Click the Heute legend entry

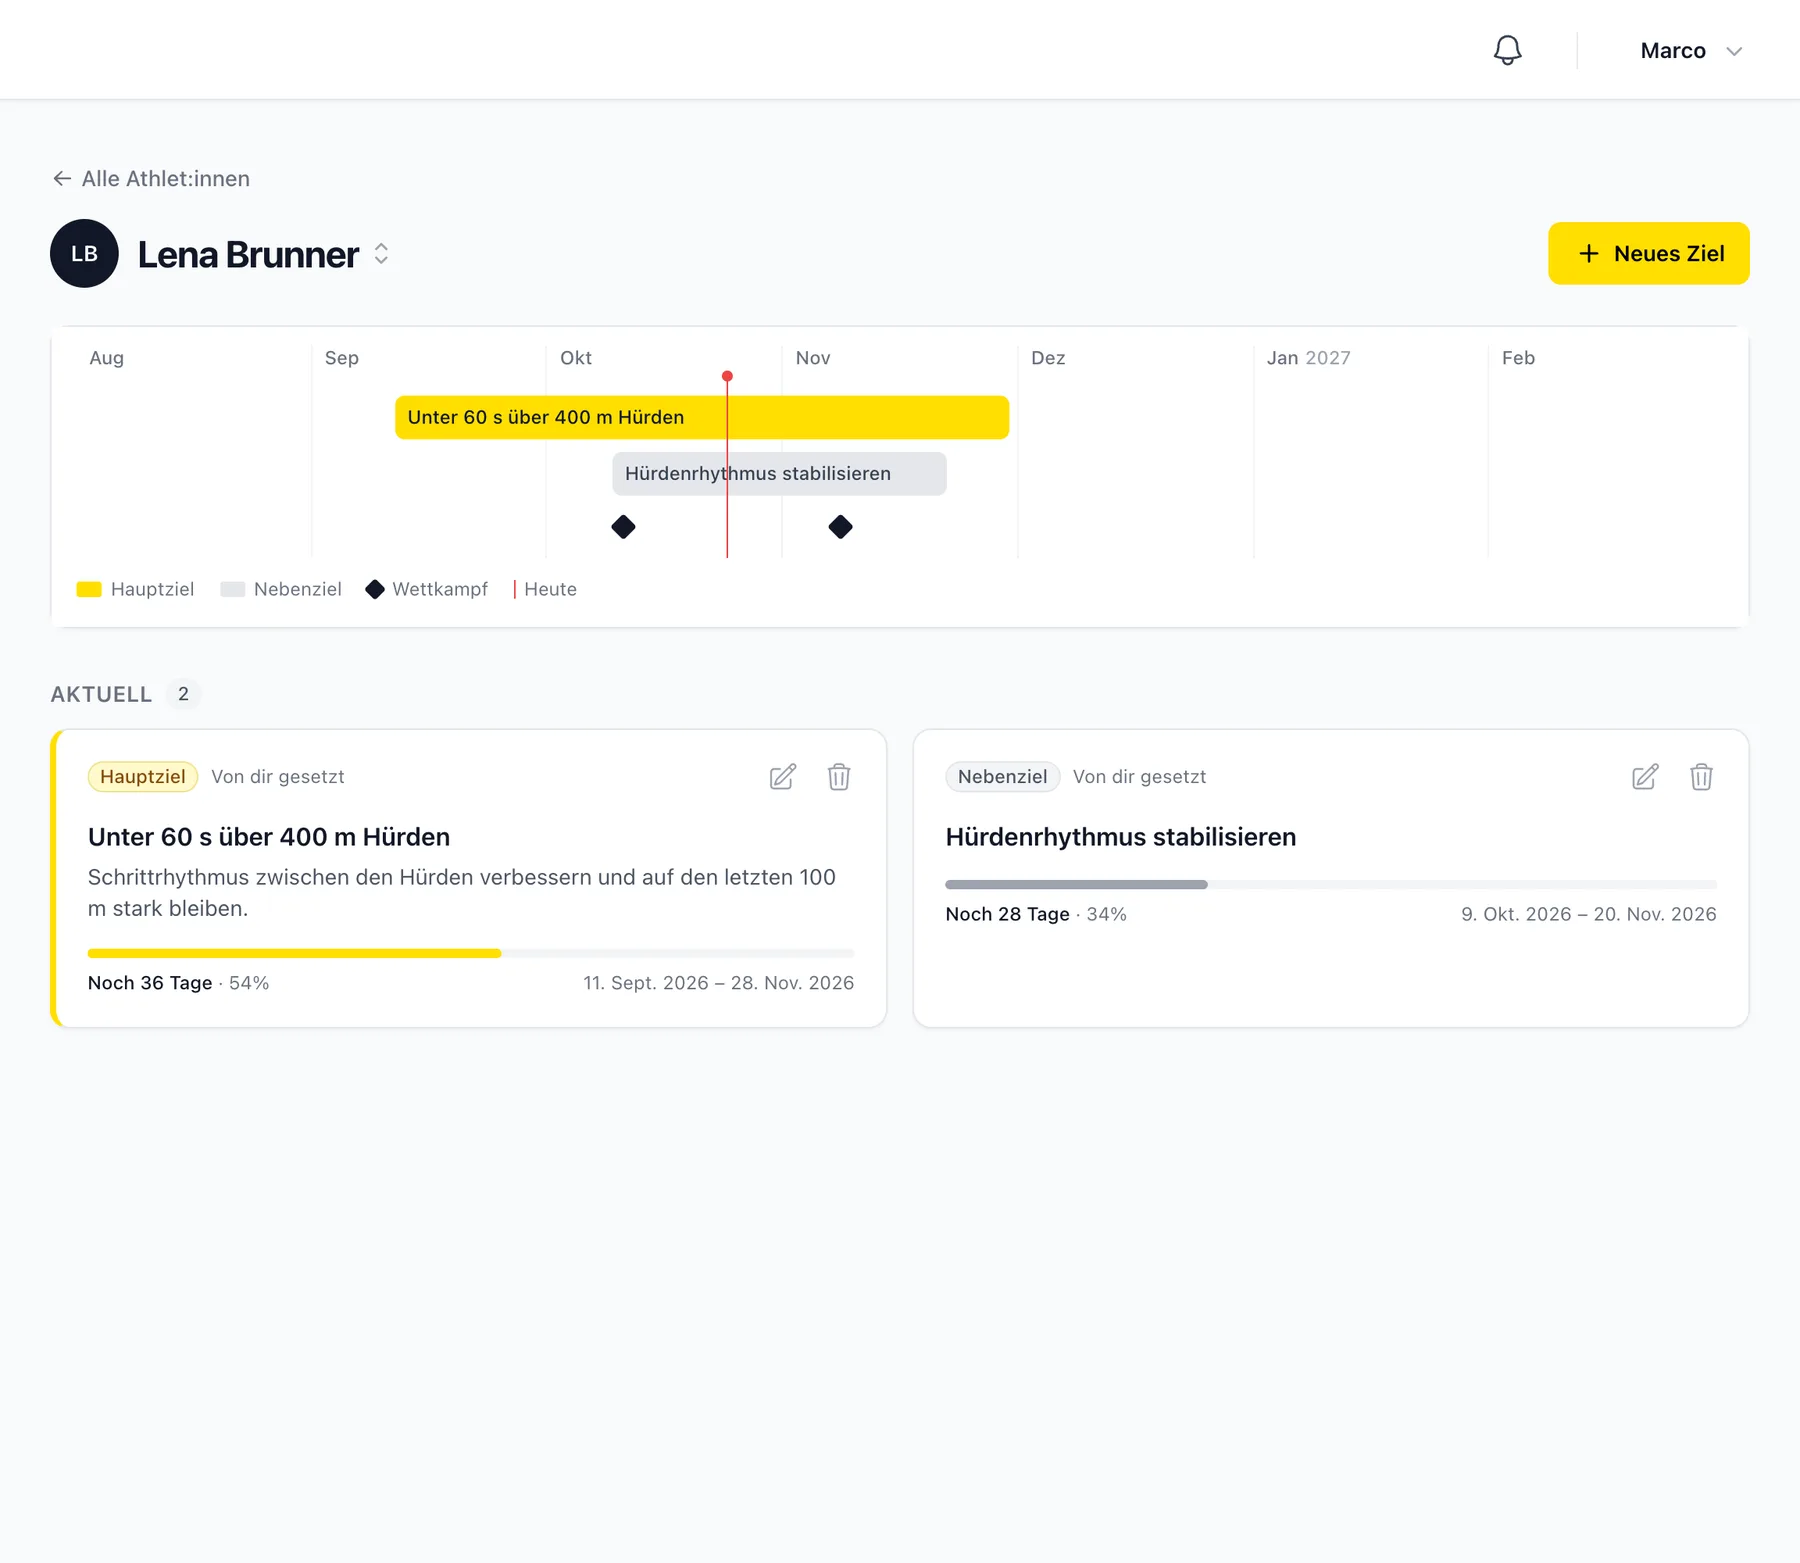coord(545,589)
